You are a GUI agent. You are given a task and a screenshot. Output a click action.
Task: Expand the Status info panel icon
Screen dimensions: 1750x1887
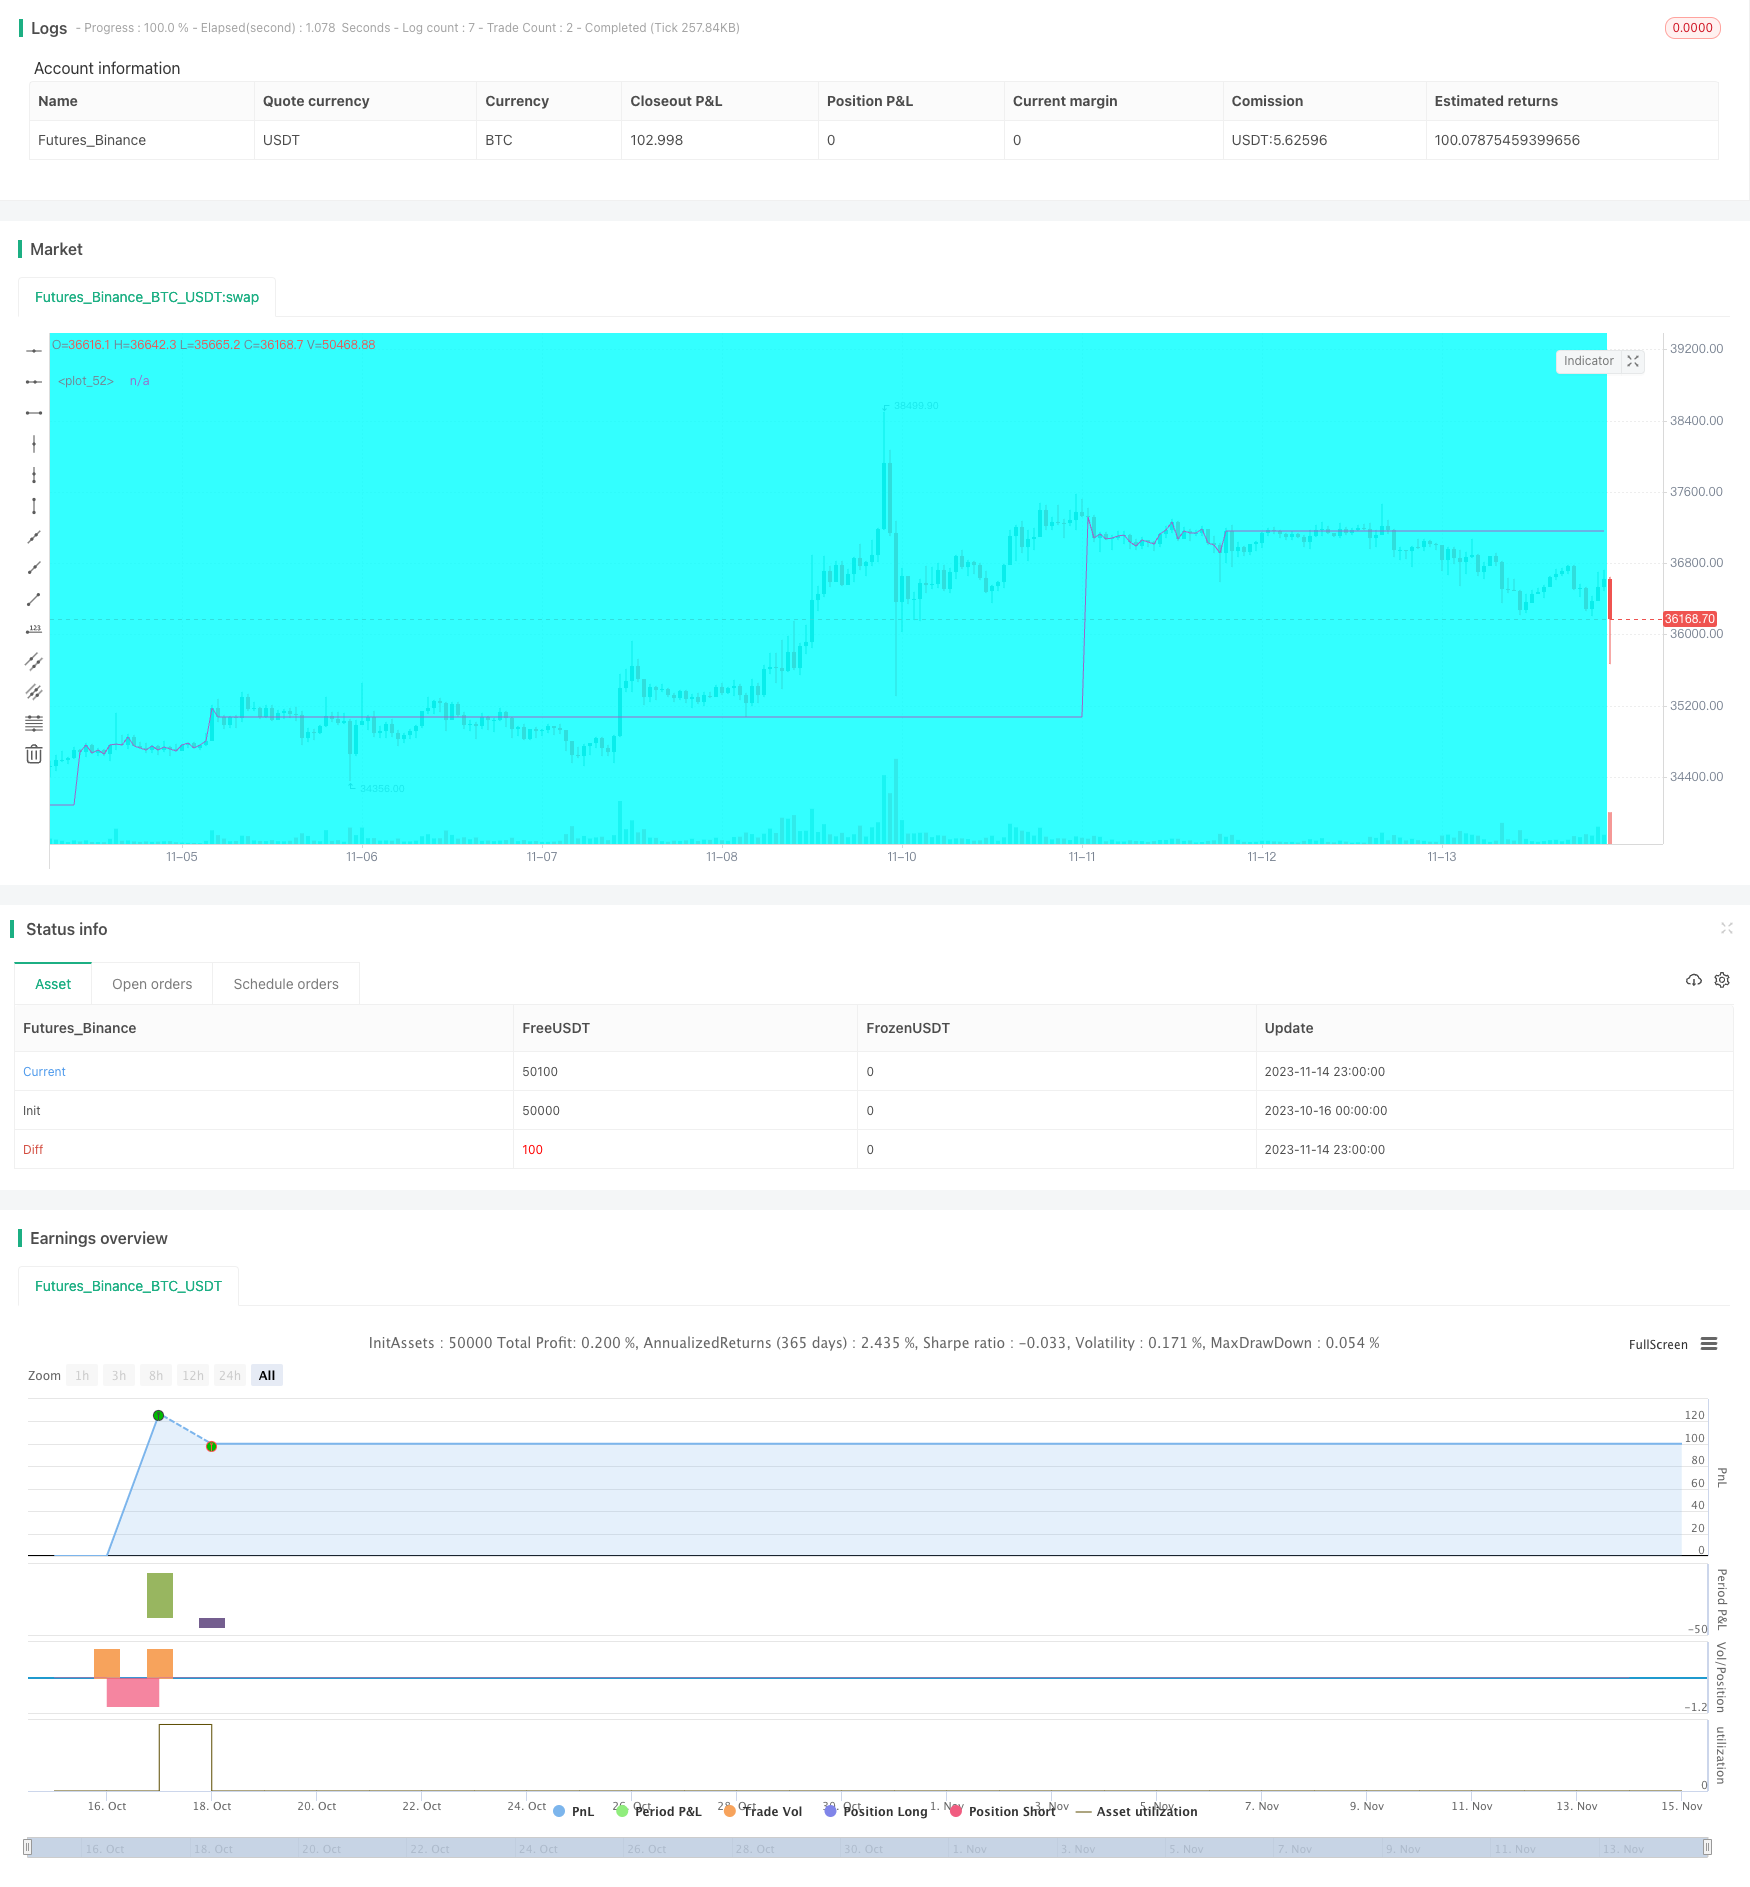[x=1726, y=928]
